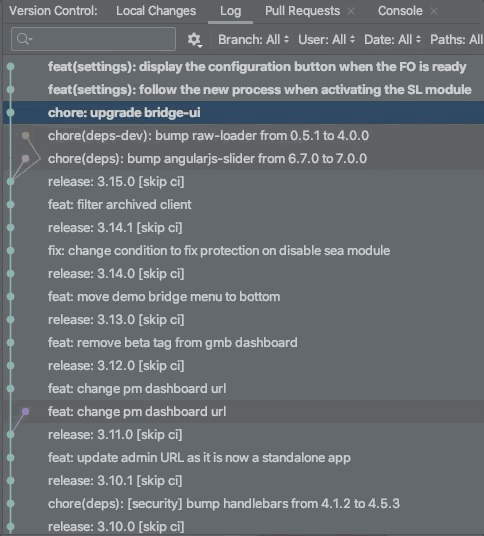Expand the Branch: All filter dropdown
This screenshot has height=536, width=484.
coord(254,40)
